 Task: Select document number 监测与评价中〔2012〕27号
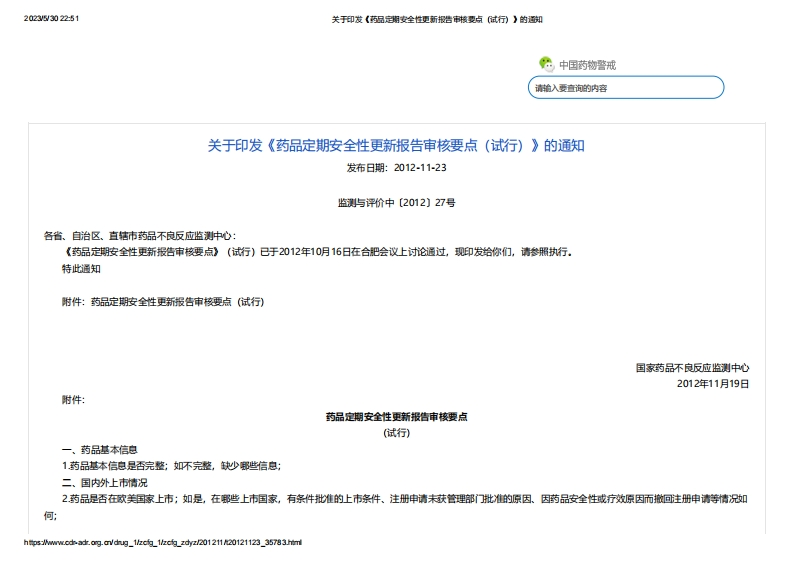click(396, 203)
